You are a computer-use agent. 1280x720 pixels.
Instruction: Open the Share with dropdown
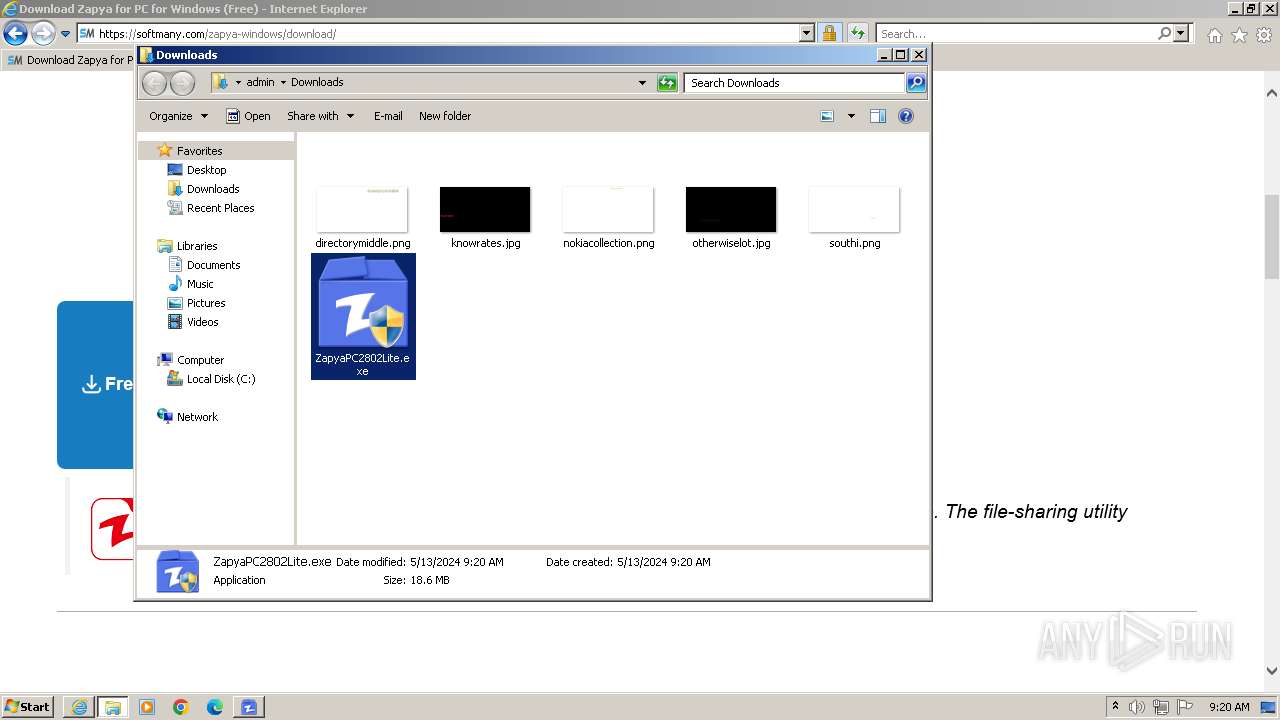[x=320, y=116]
